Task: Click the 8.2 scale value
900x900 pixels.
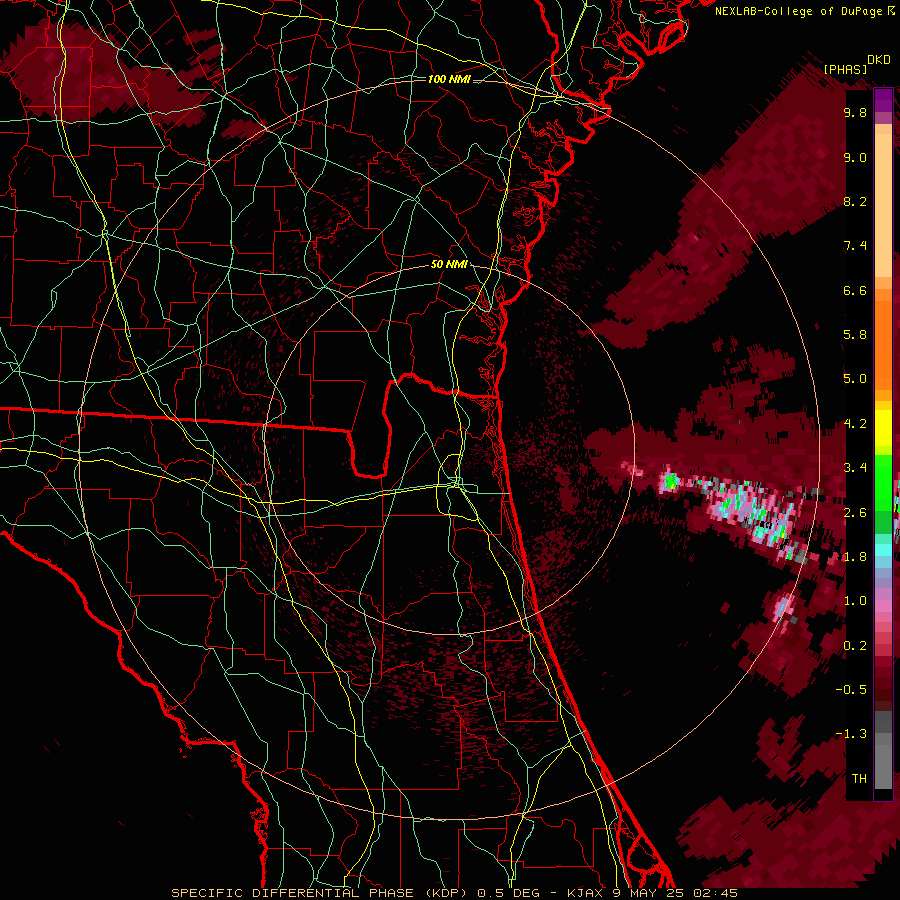Action: [x=855, y=201]
